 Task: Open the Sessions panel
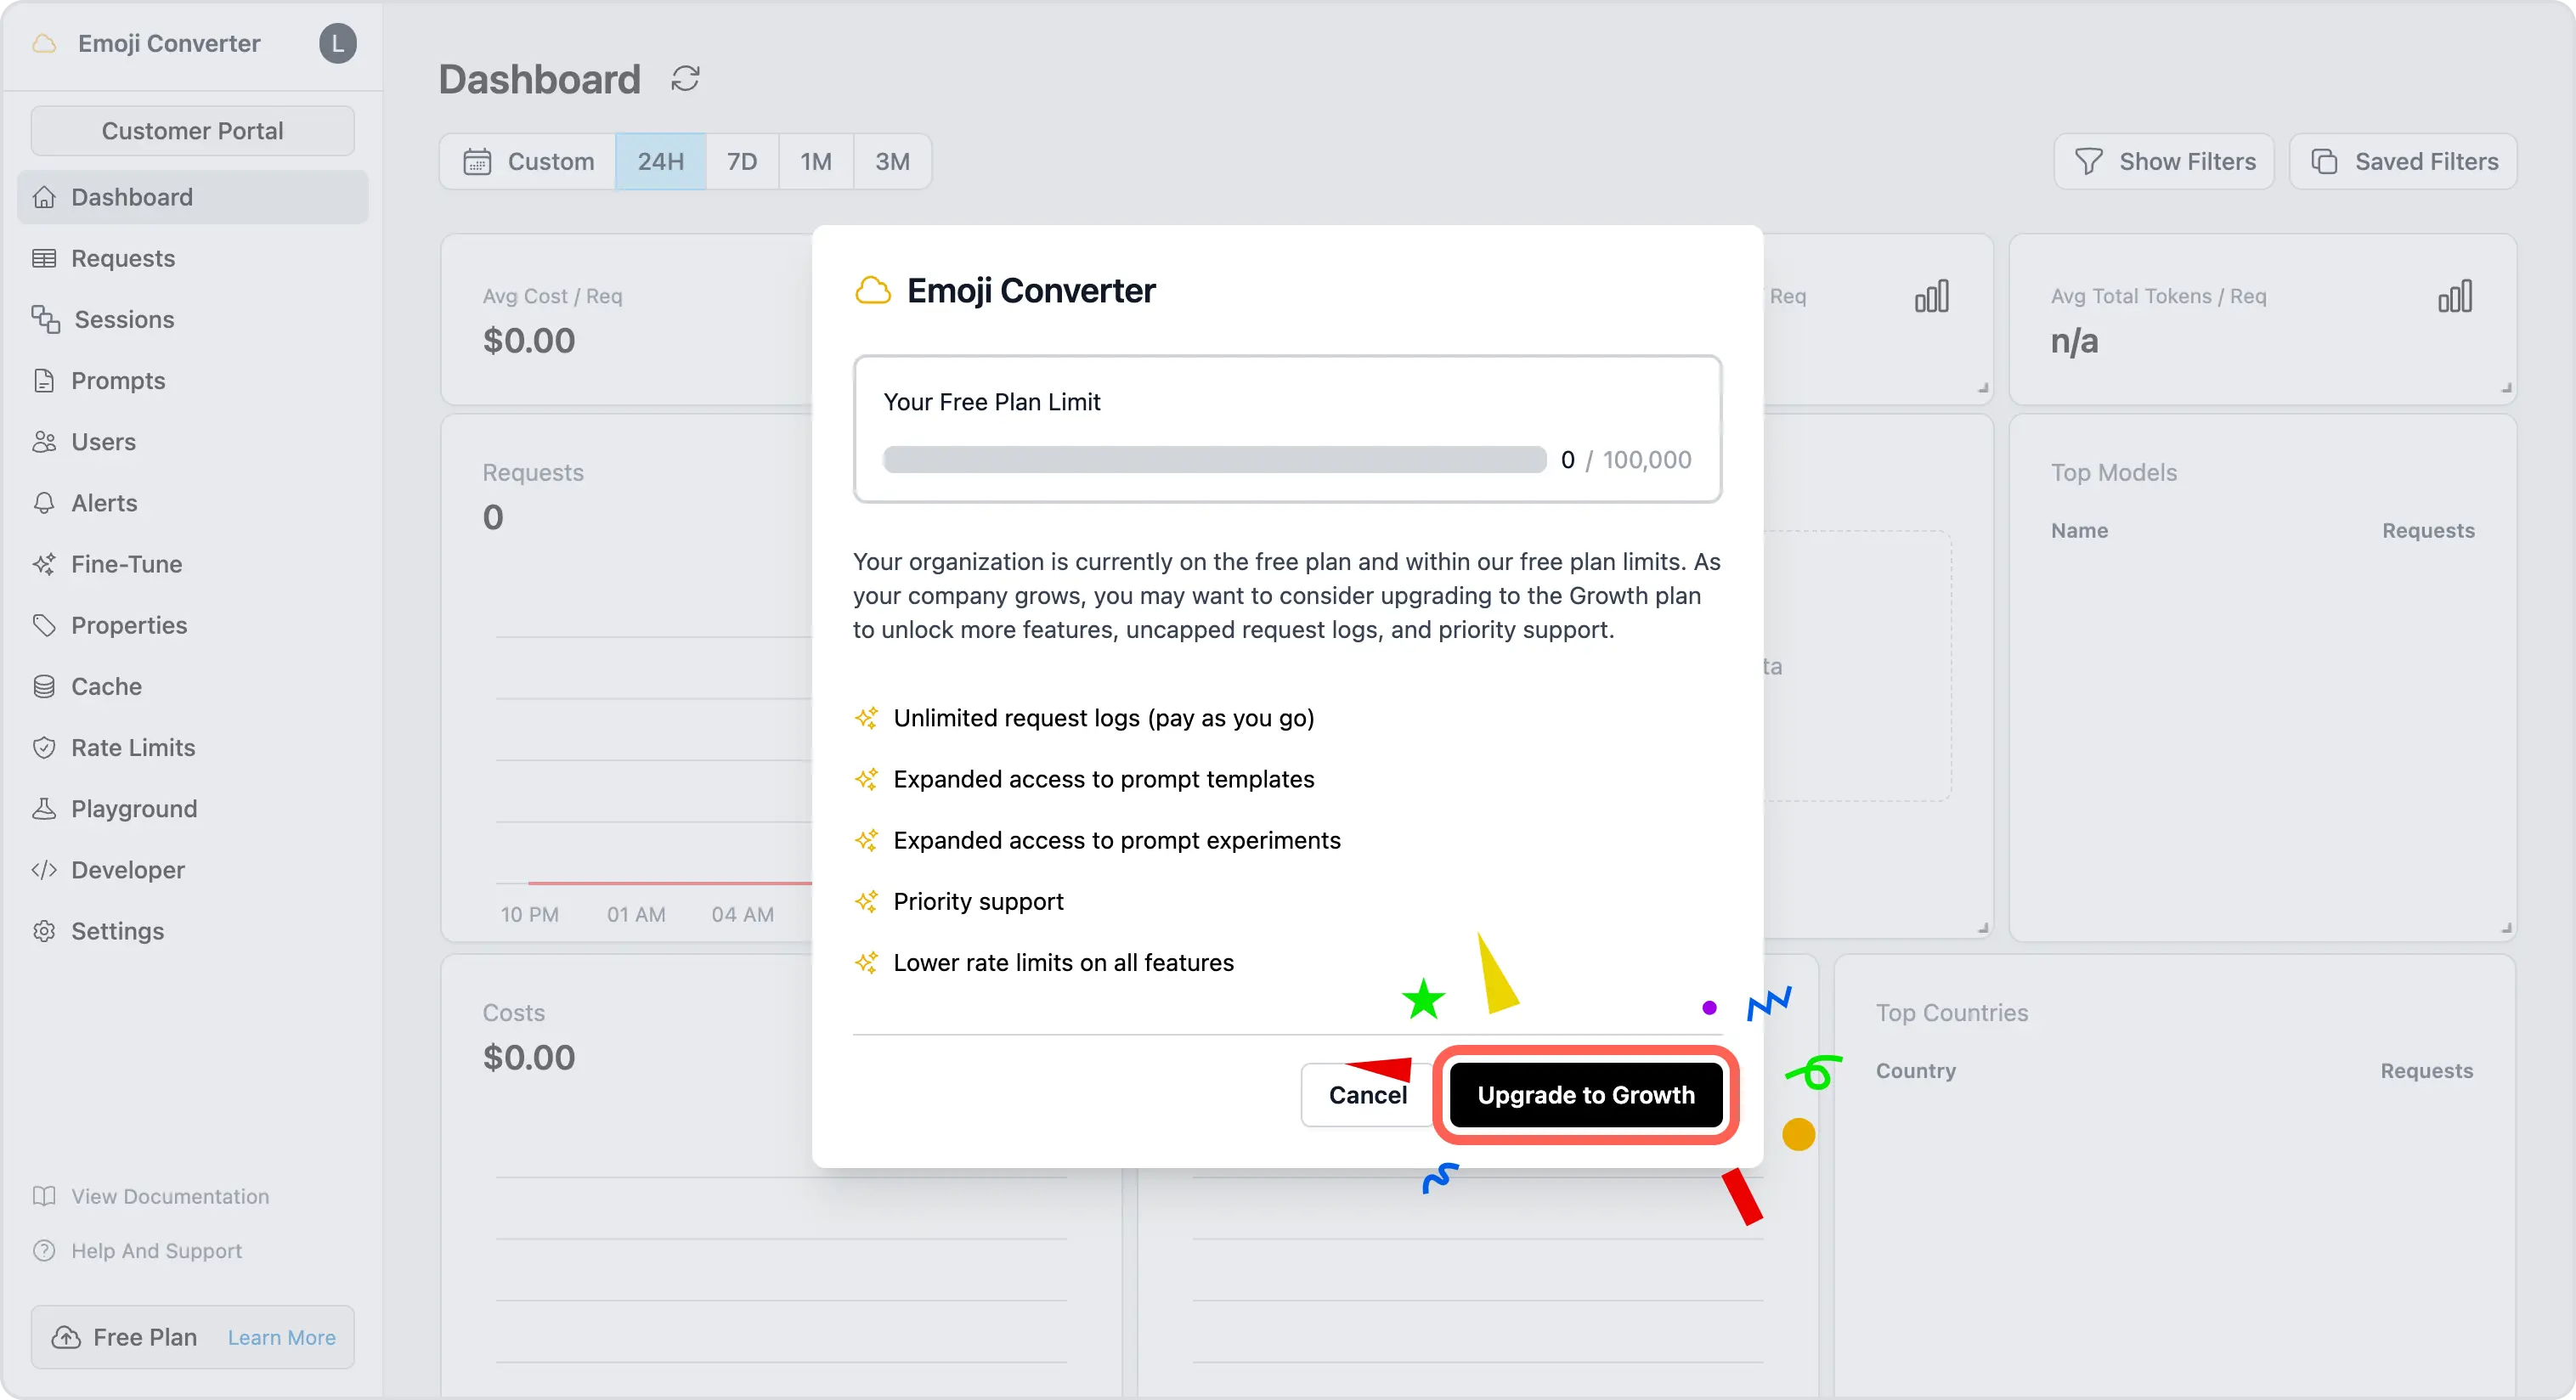pos(122,319)
